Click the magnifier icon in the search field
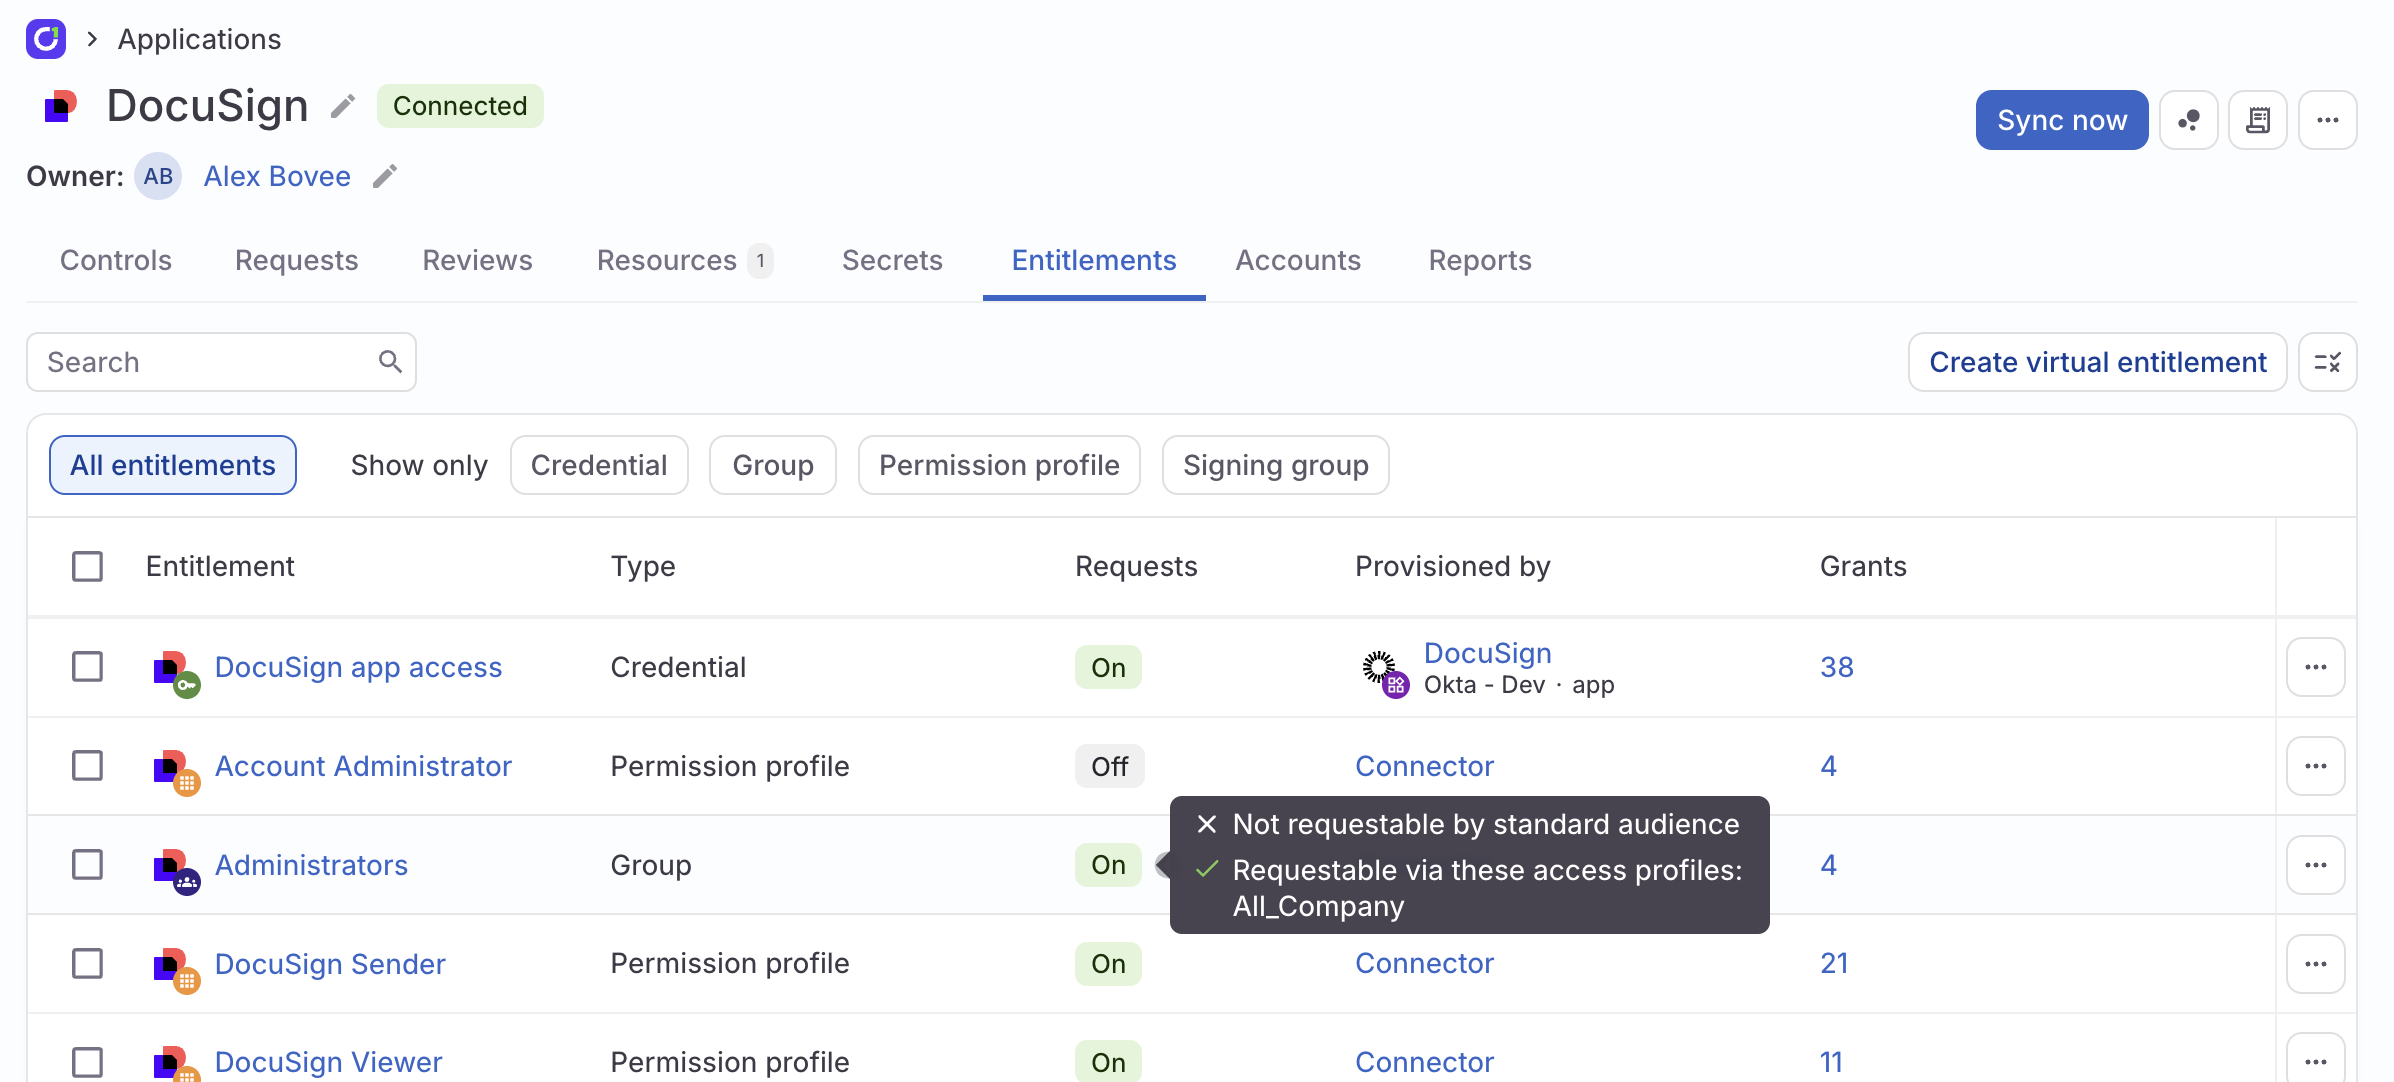 390,361
